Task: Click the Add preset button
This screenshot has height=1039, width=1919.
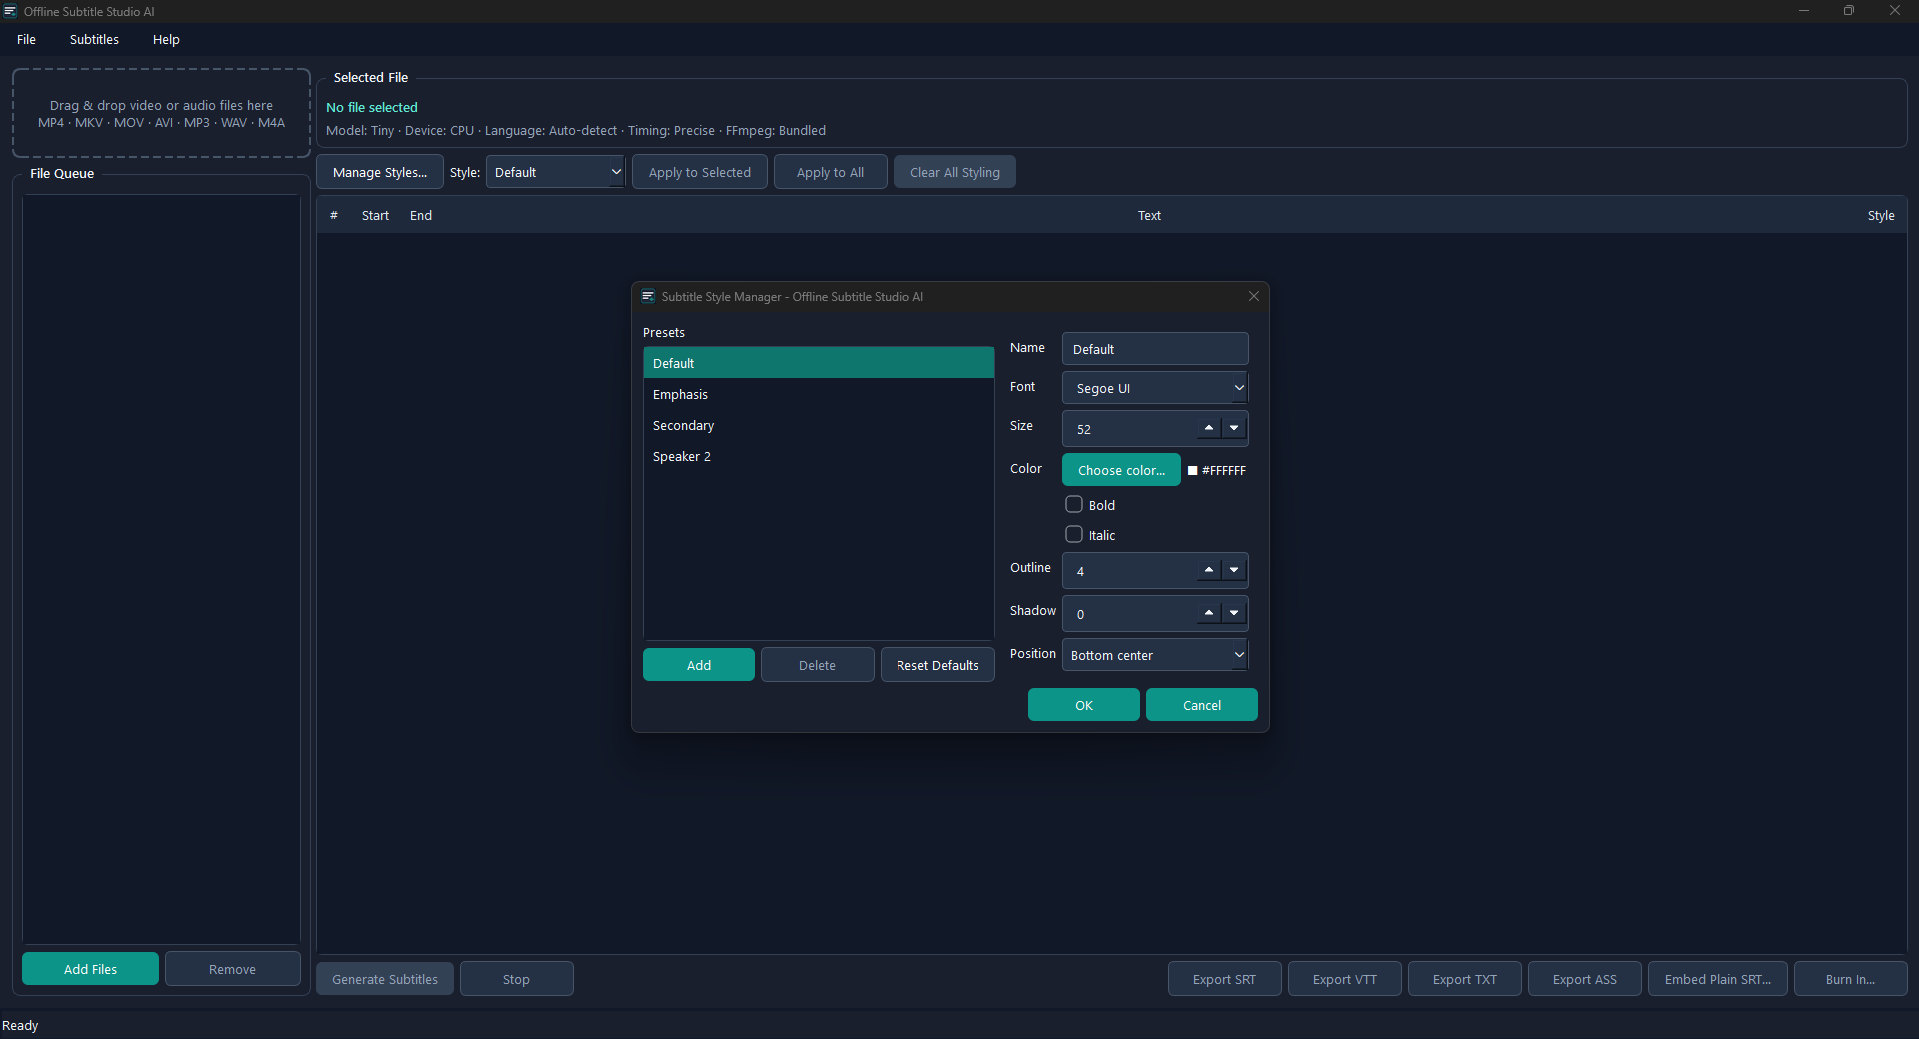Action: point(699,665)
